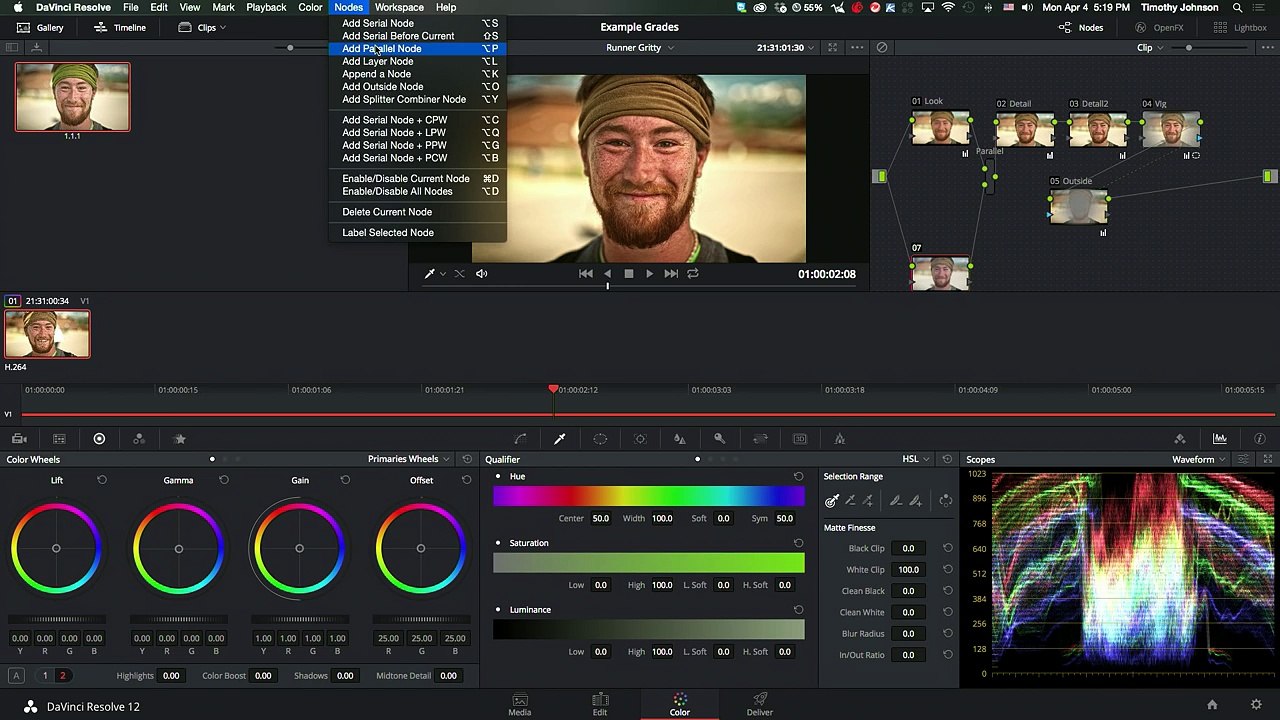
Task: Enable auto-balance A button
Action: point(18,676)
